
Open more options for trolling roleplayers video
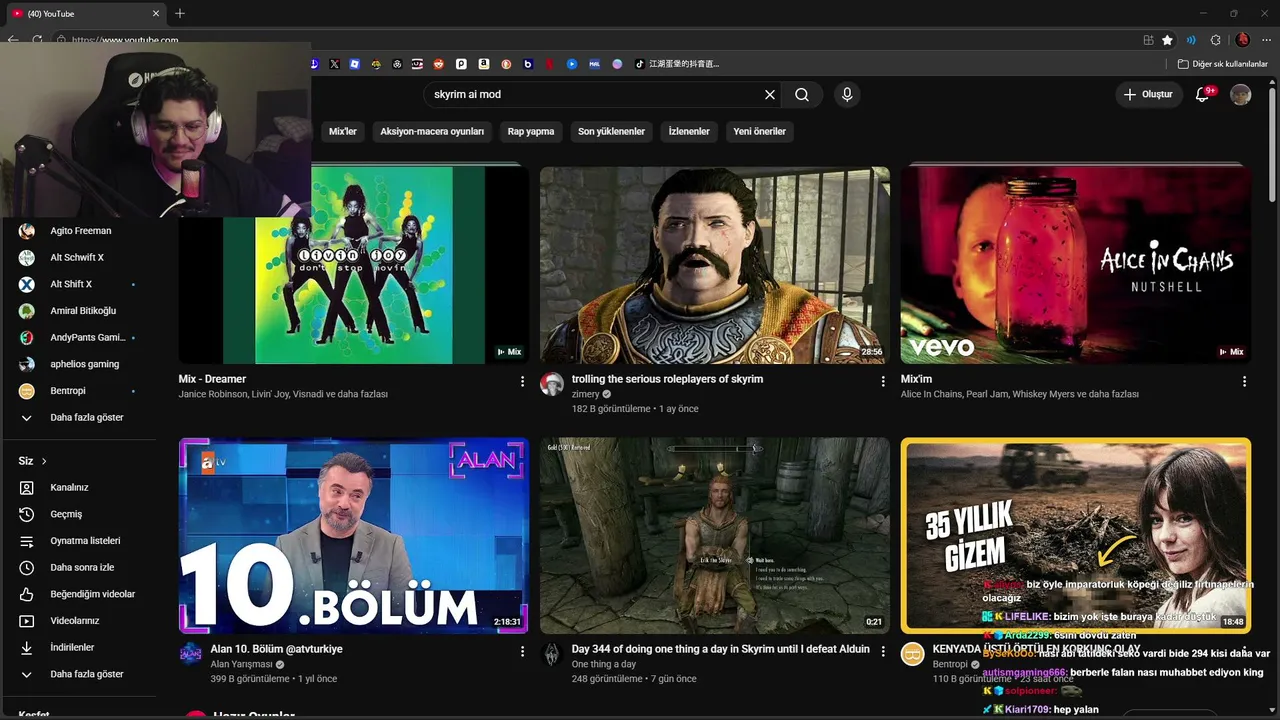[x=883, y=381]
